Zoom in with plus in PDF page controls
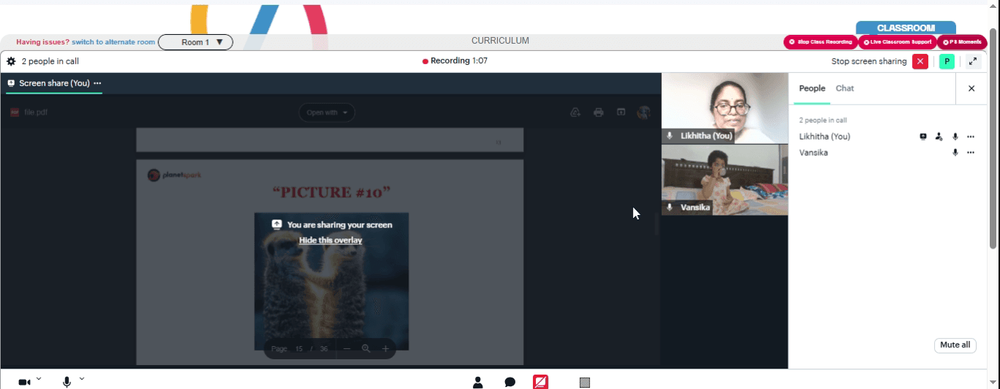The height and width of the screenshot is (389, 1000). (x=385, y=349)
